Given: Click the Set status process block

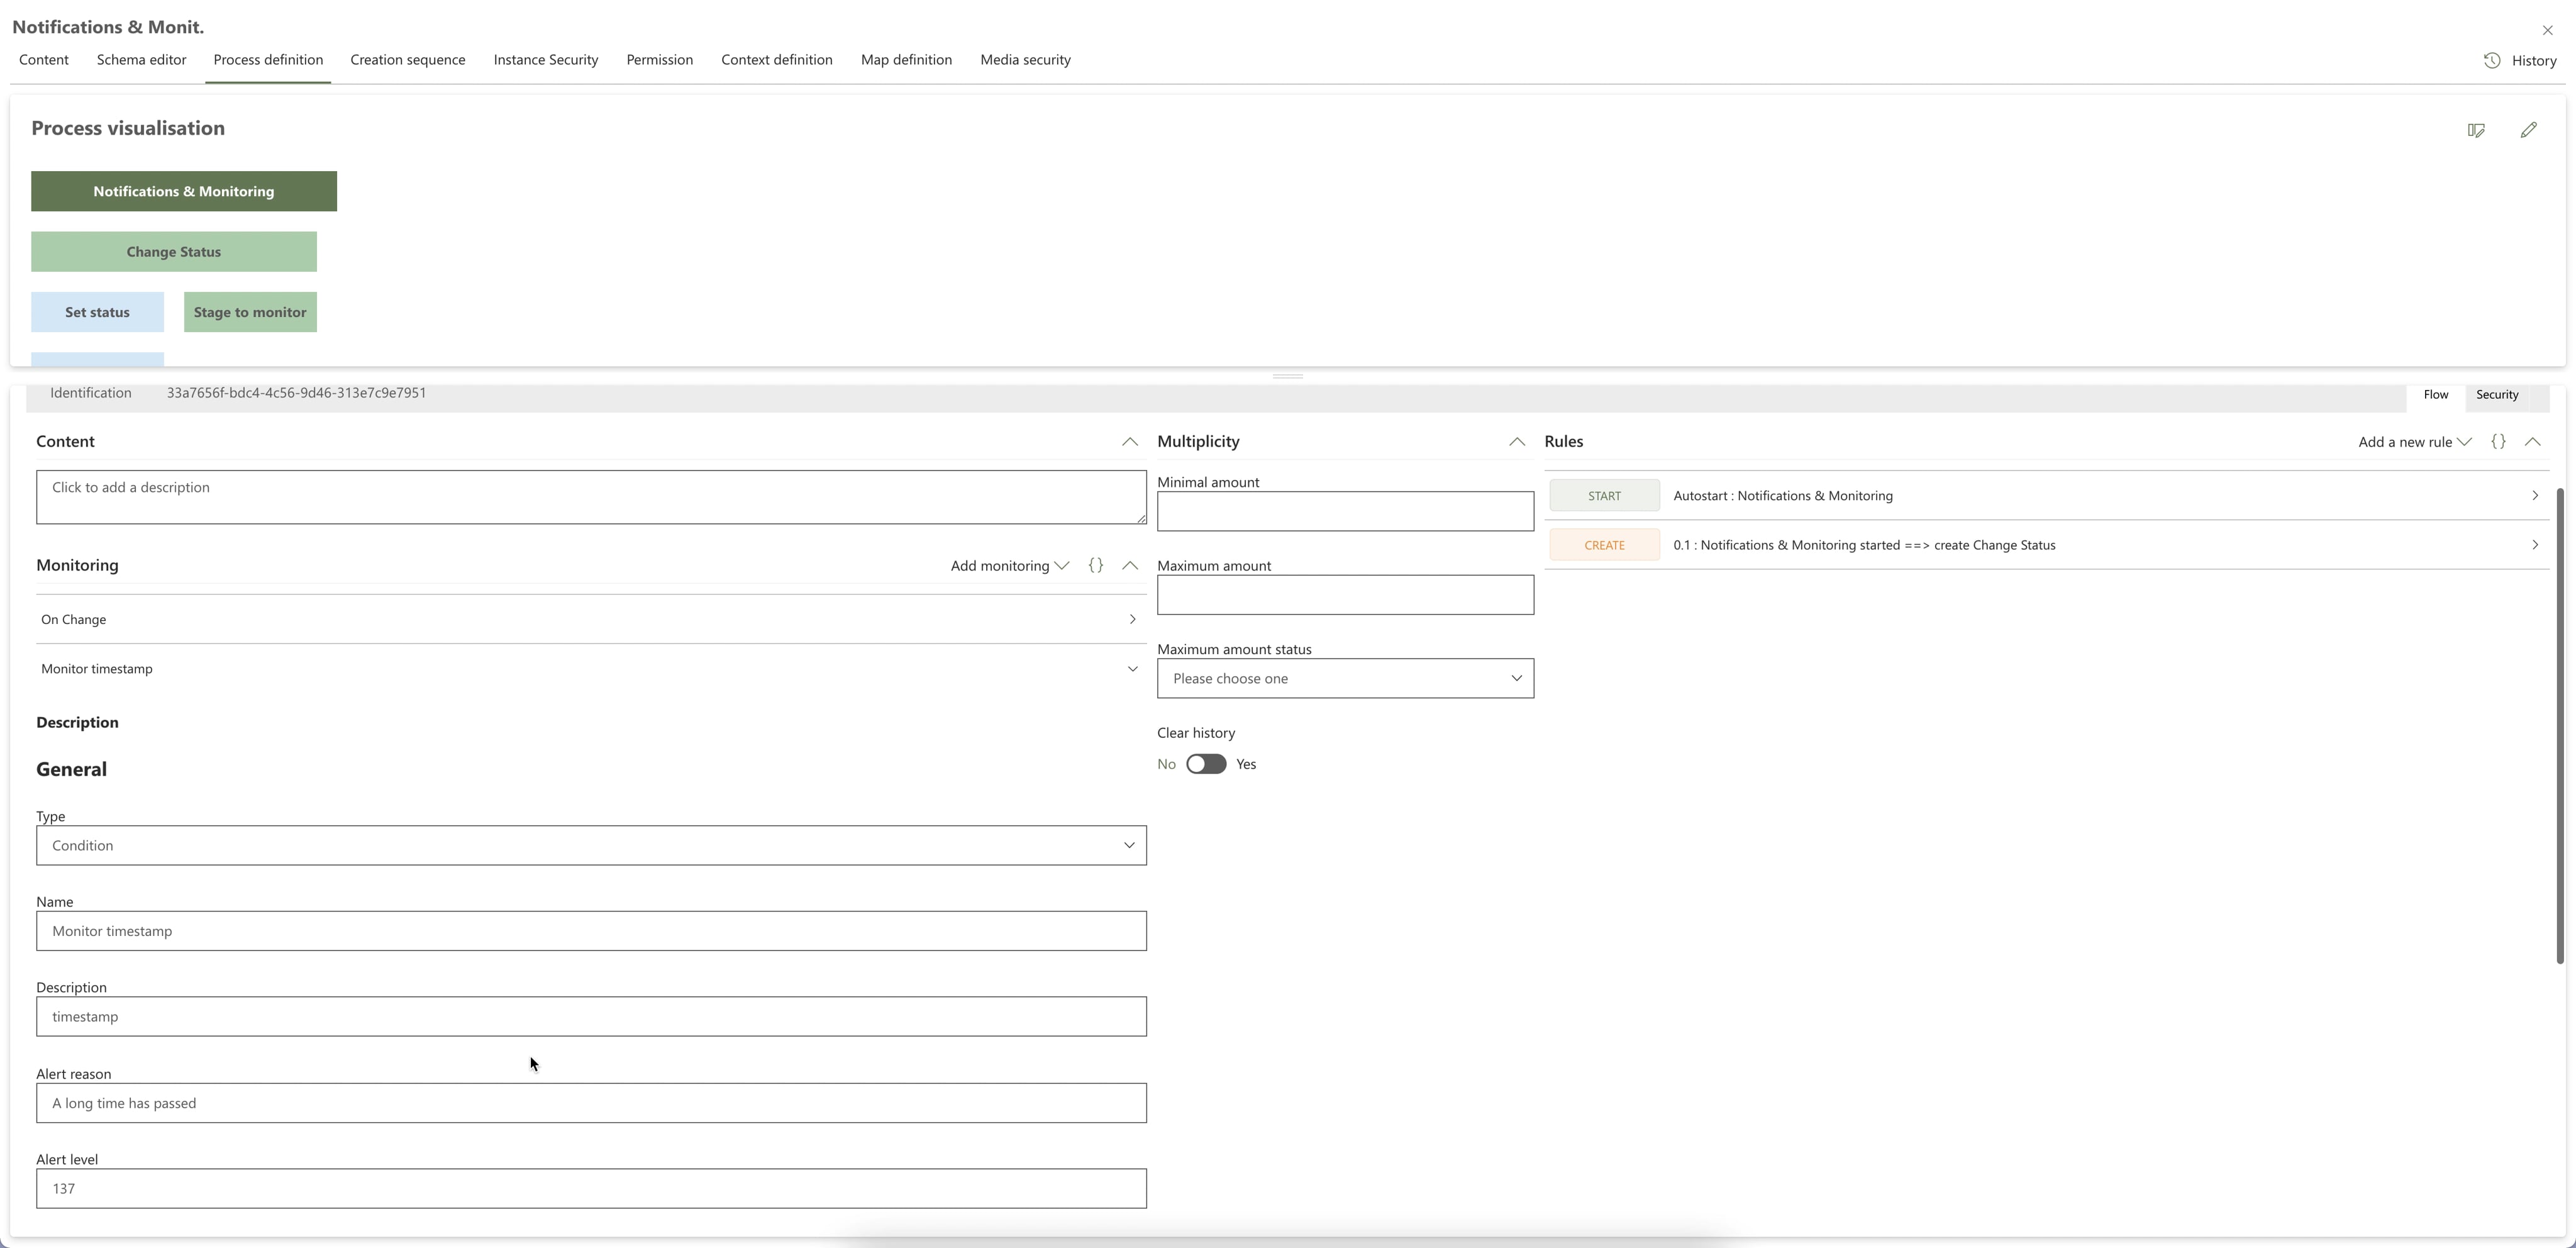Looking at the screenshot, I should click(97, 312).
